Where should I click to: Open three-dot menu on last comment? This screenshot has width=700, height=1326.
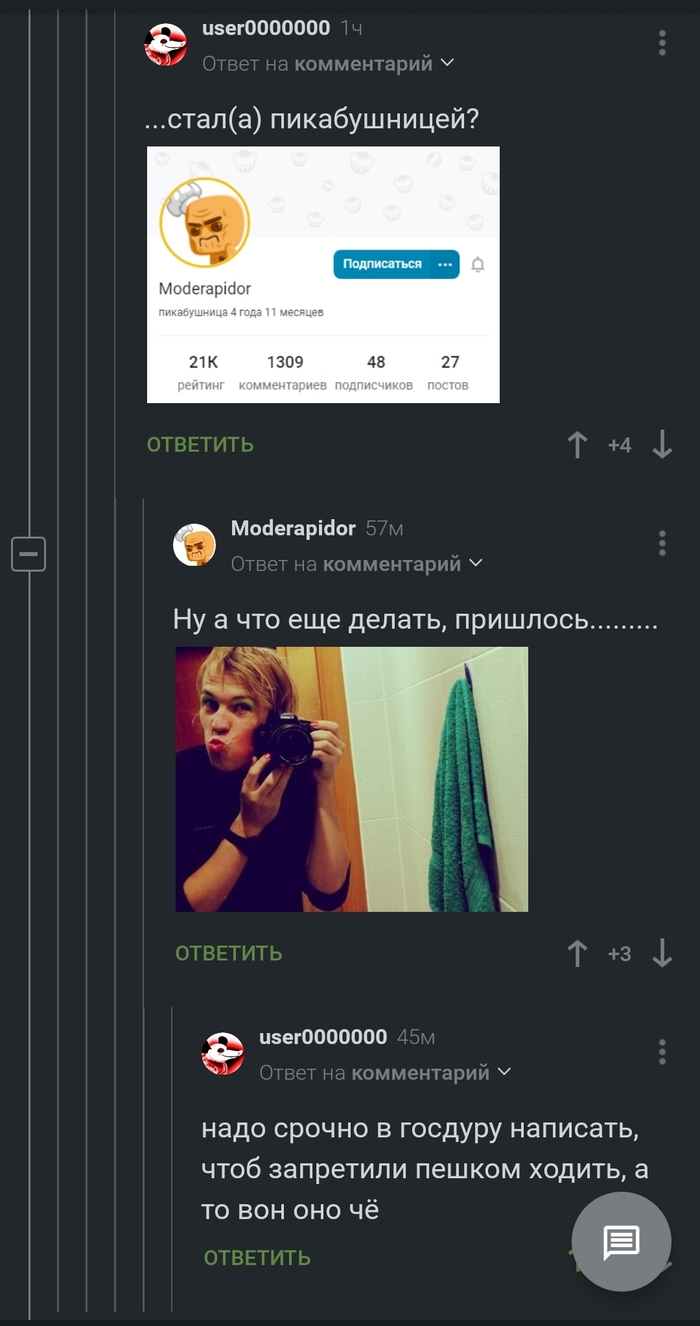[x=662, y=1051]
